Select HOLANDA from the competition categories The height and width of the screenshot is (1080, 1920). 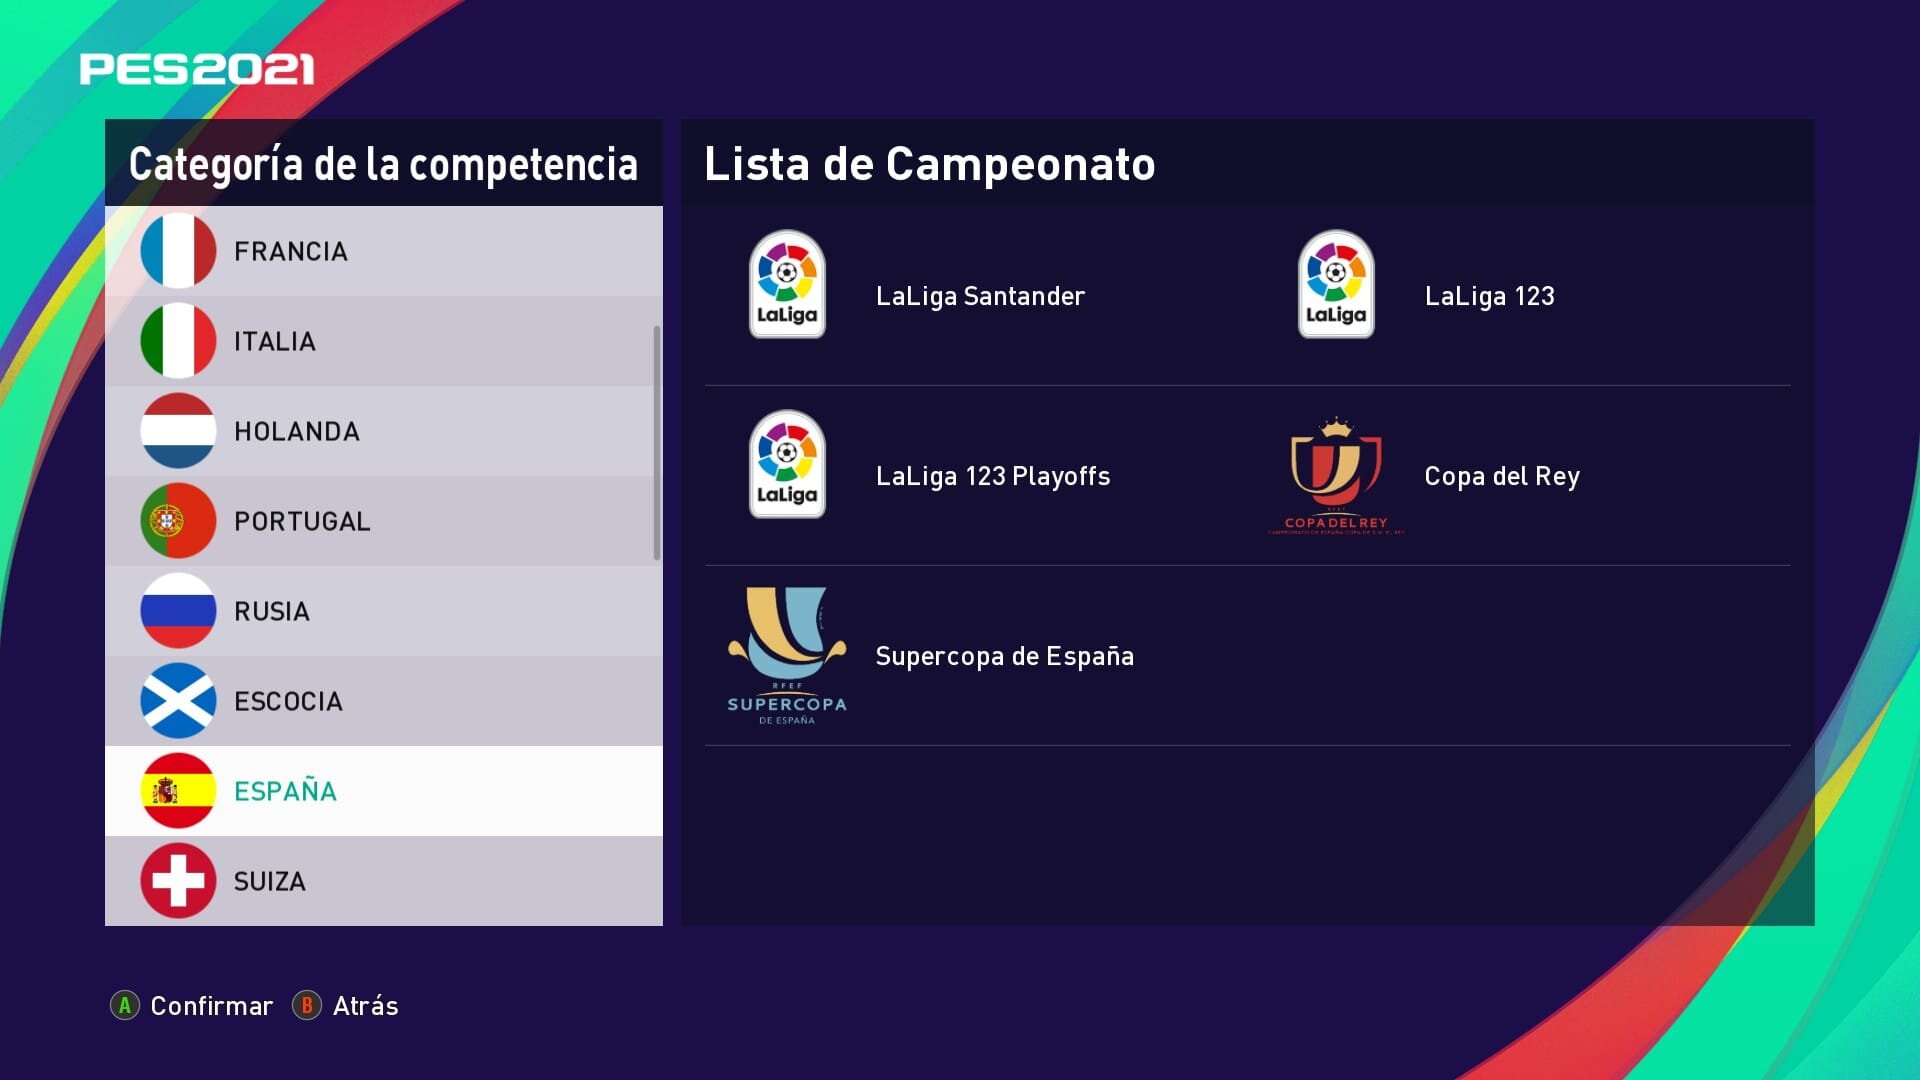coord(384,431)
